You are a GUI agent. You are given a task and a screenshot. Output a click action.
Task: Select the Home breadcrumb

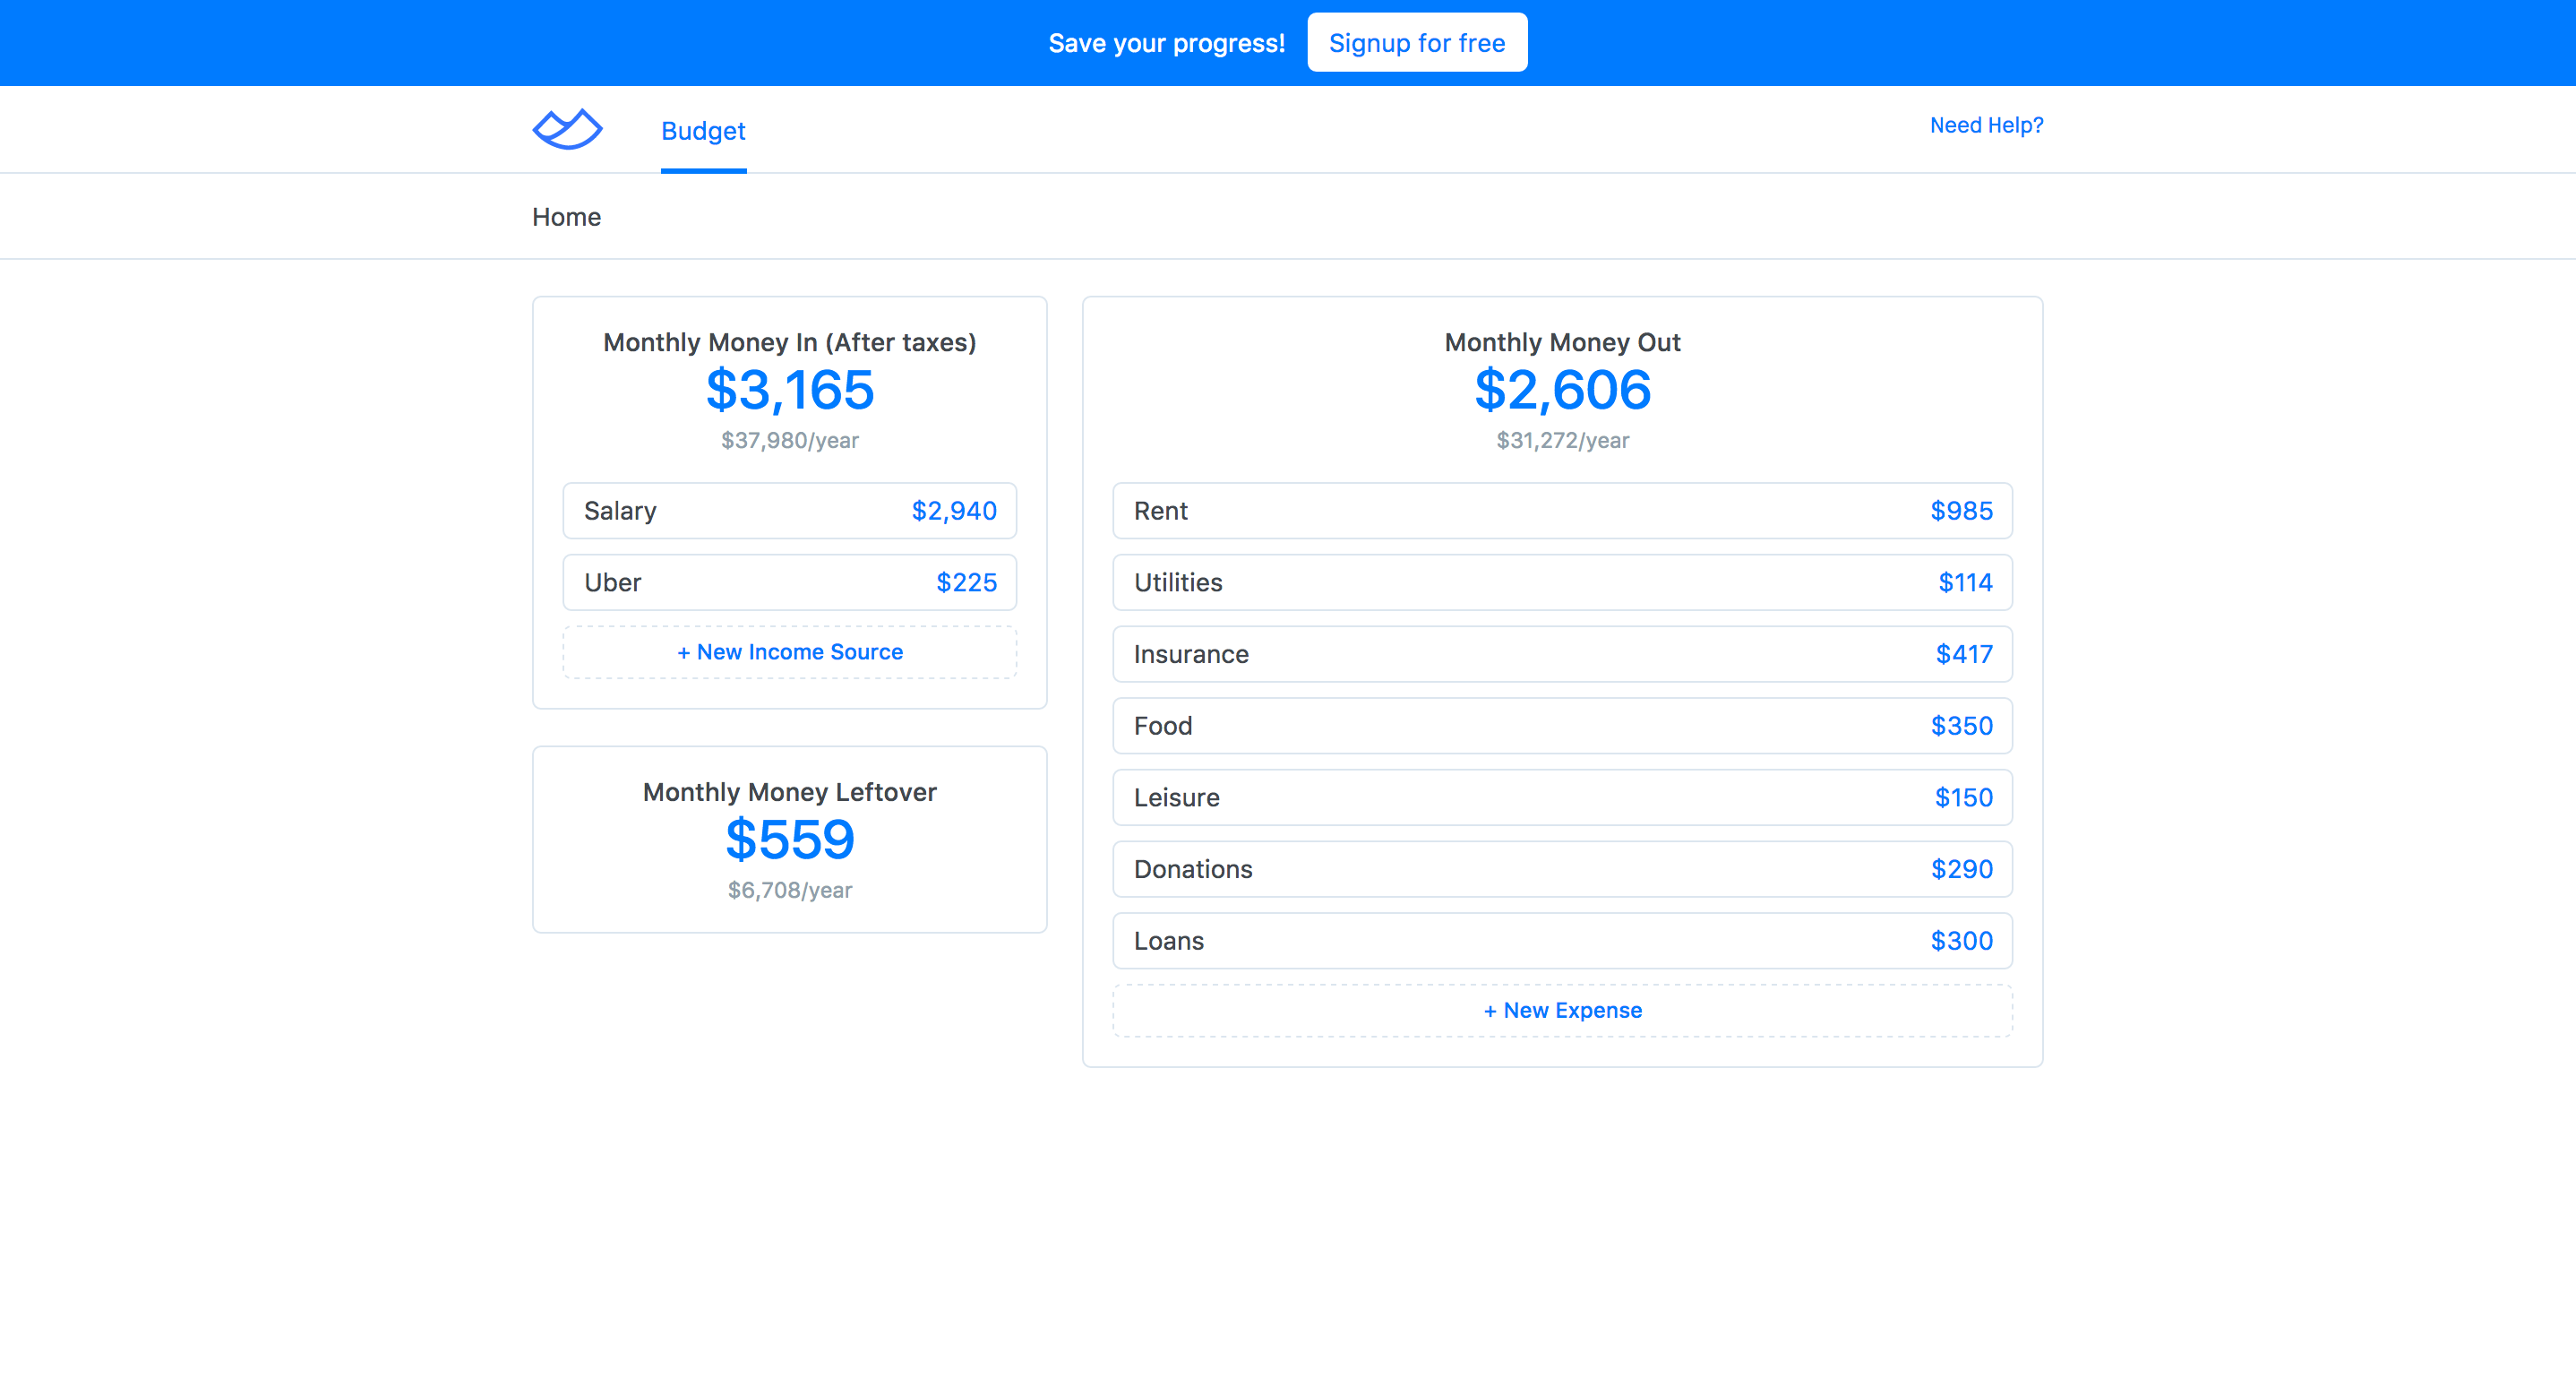[566, 217]
